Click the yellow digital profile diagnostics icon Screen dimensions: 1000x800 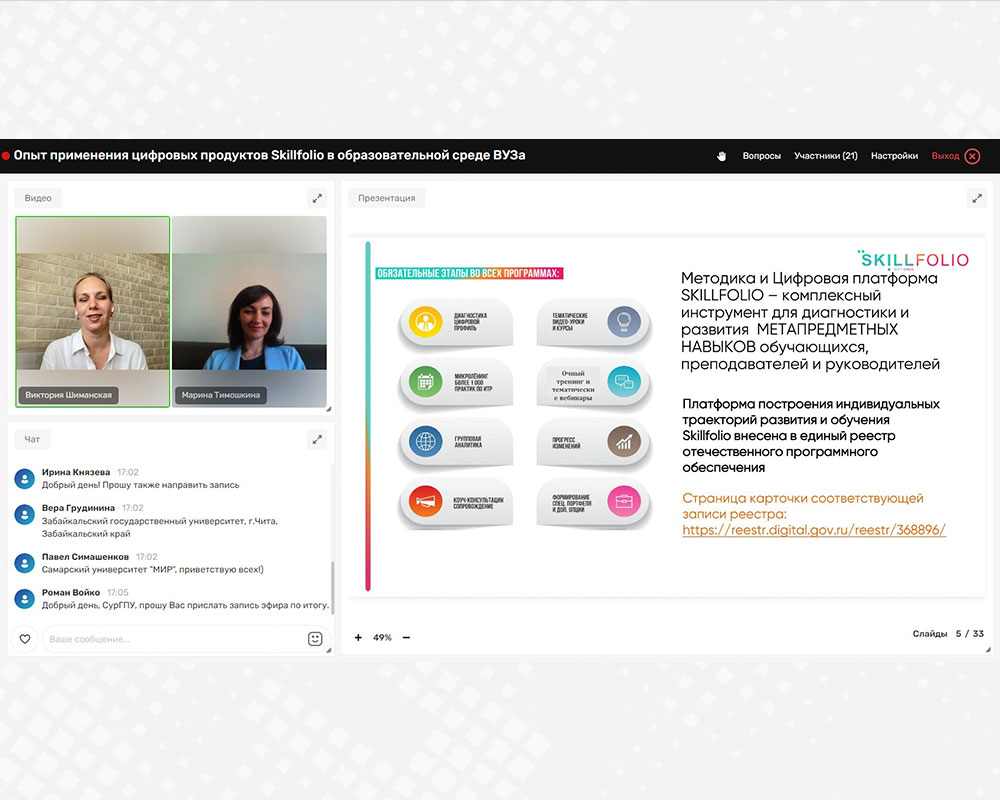click(x=425, y=322)
